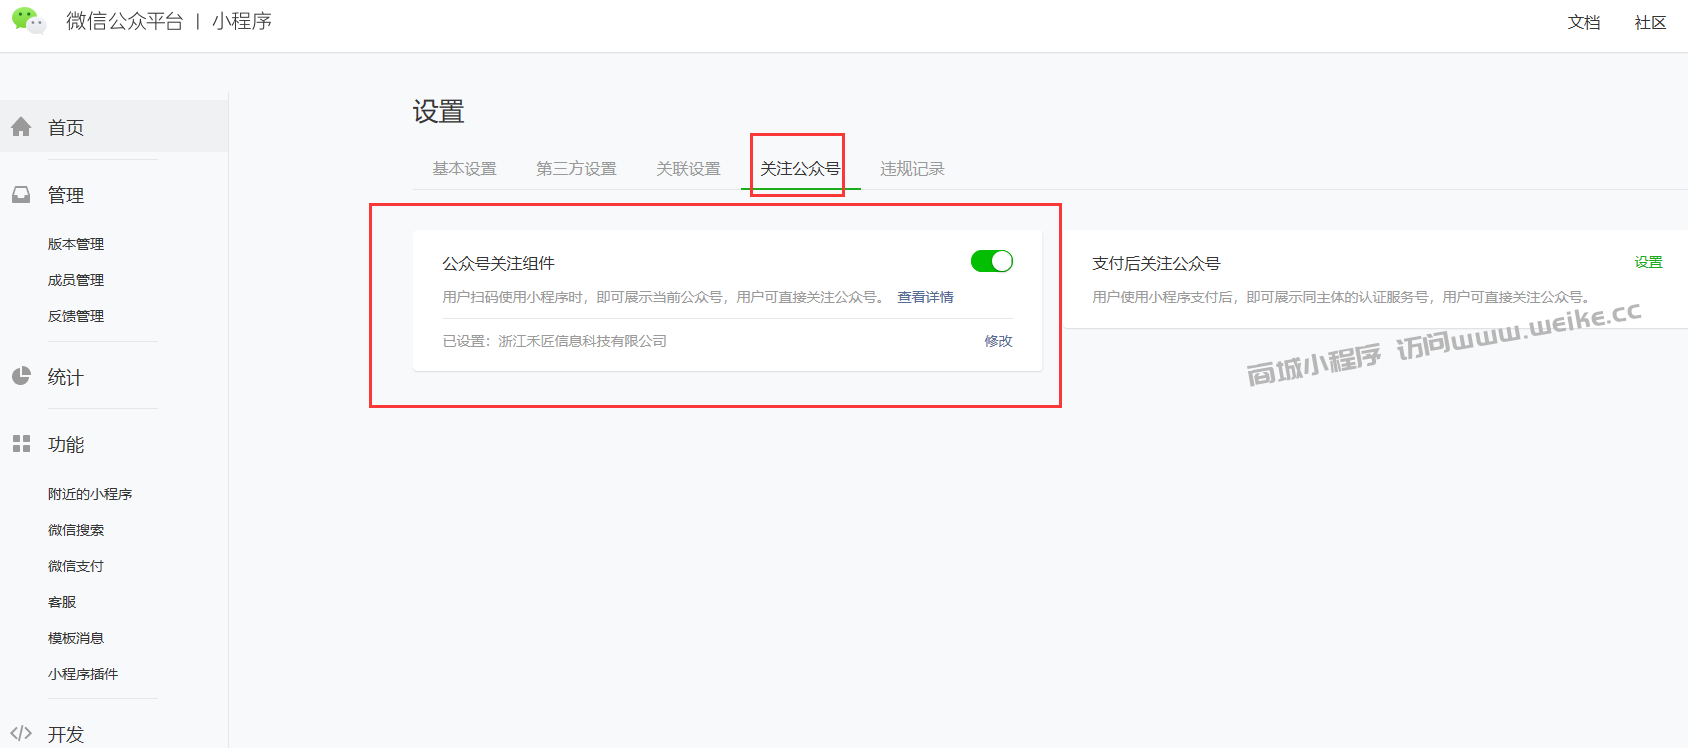Open 成员管理 in sidebar
The image size is (1688, 748).
(x=76, y=280)
